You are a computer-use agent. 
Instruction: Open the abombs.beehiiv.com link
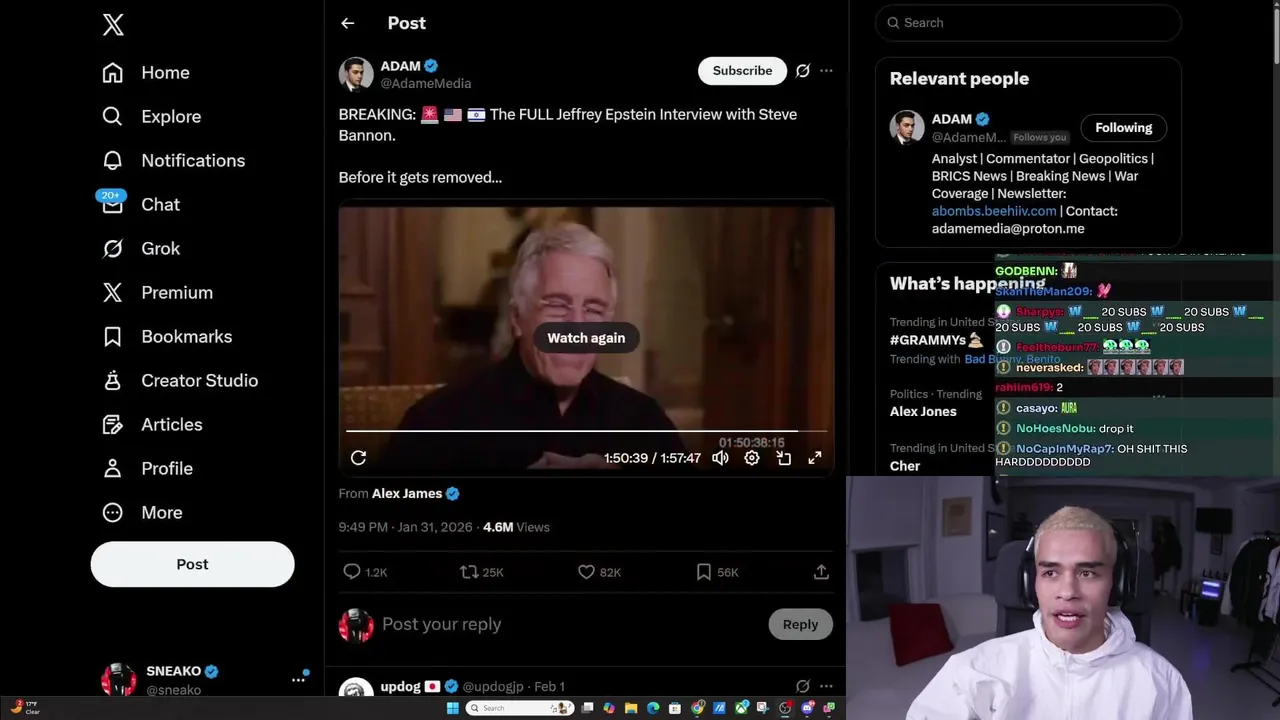tap(994, 211)
